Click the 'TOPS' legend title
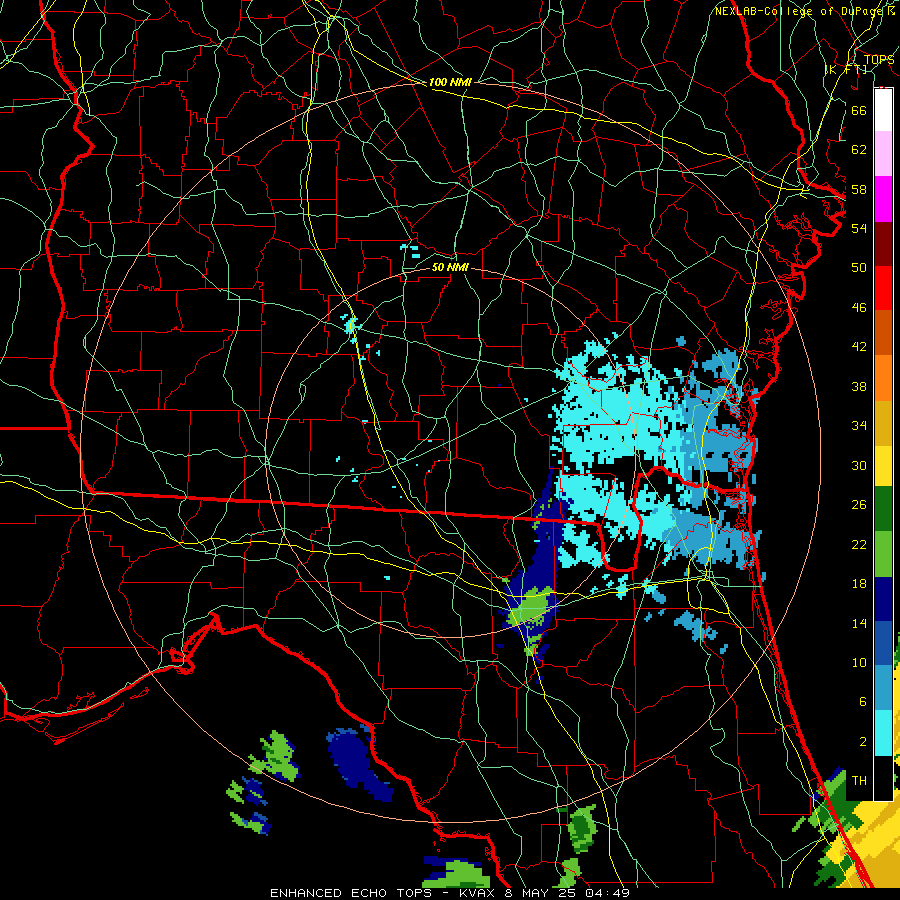The image size is (900, 900). [879, 60]
